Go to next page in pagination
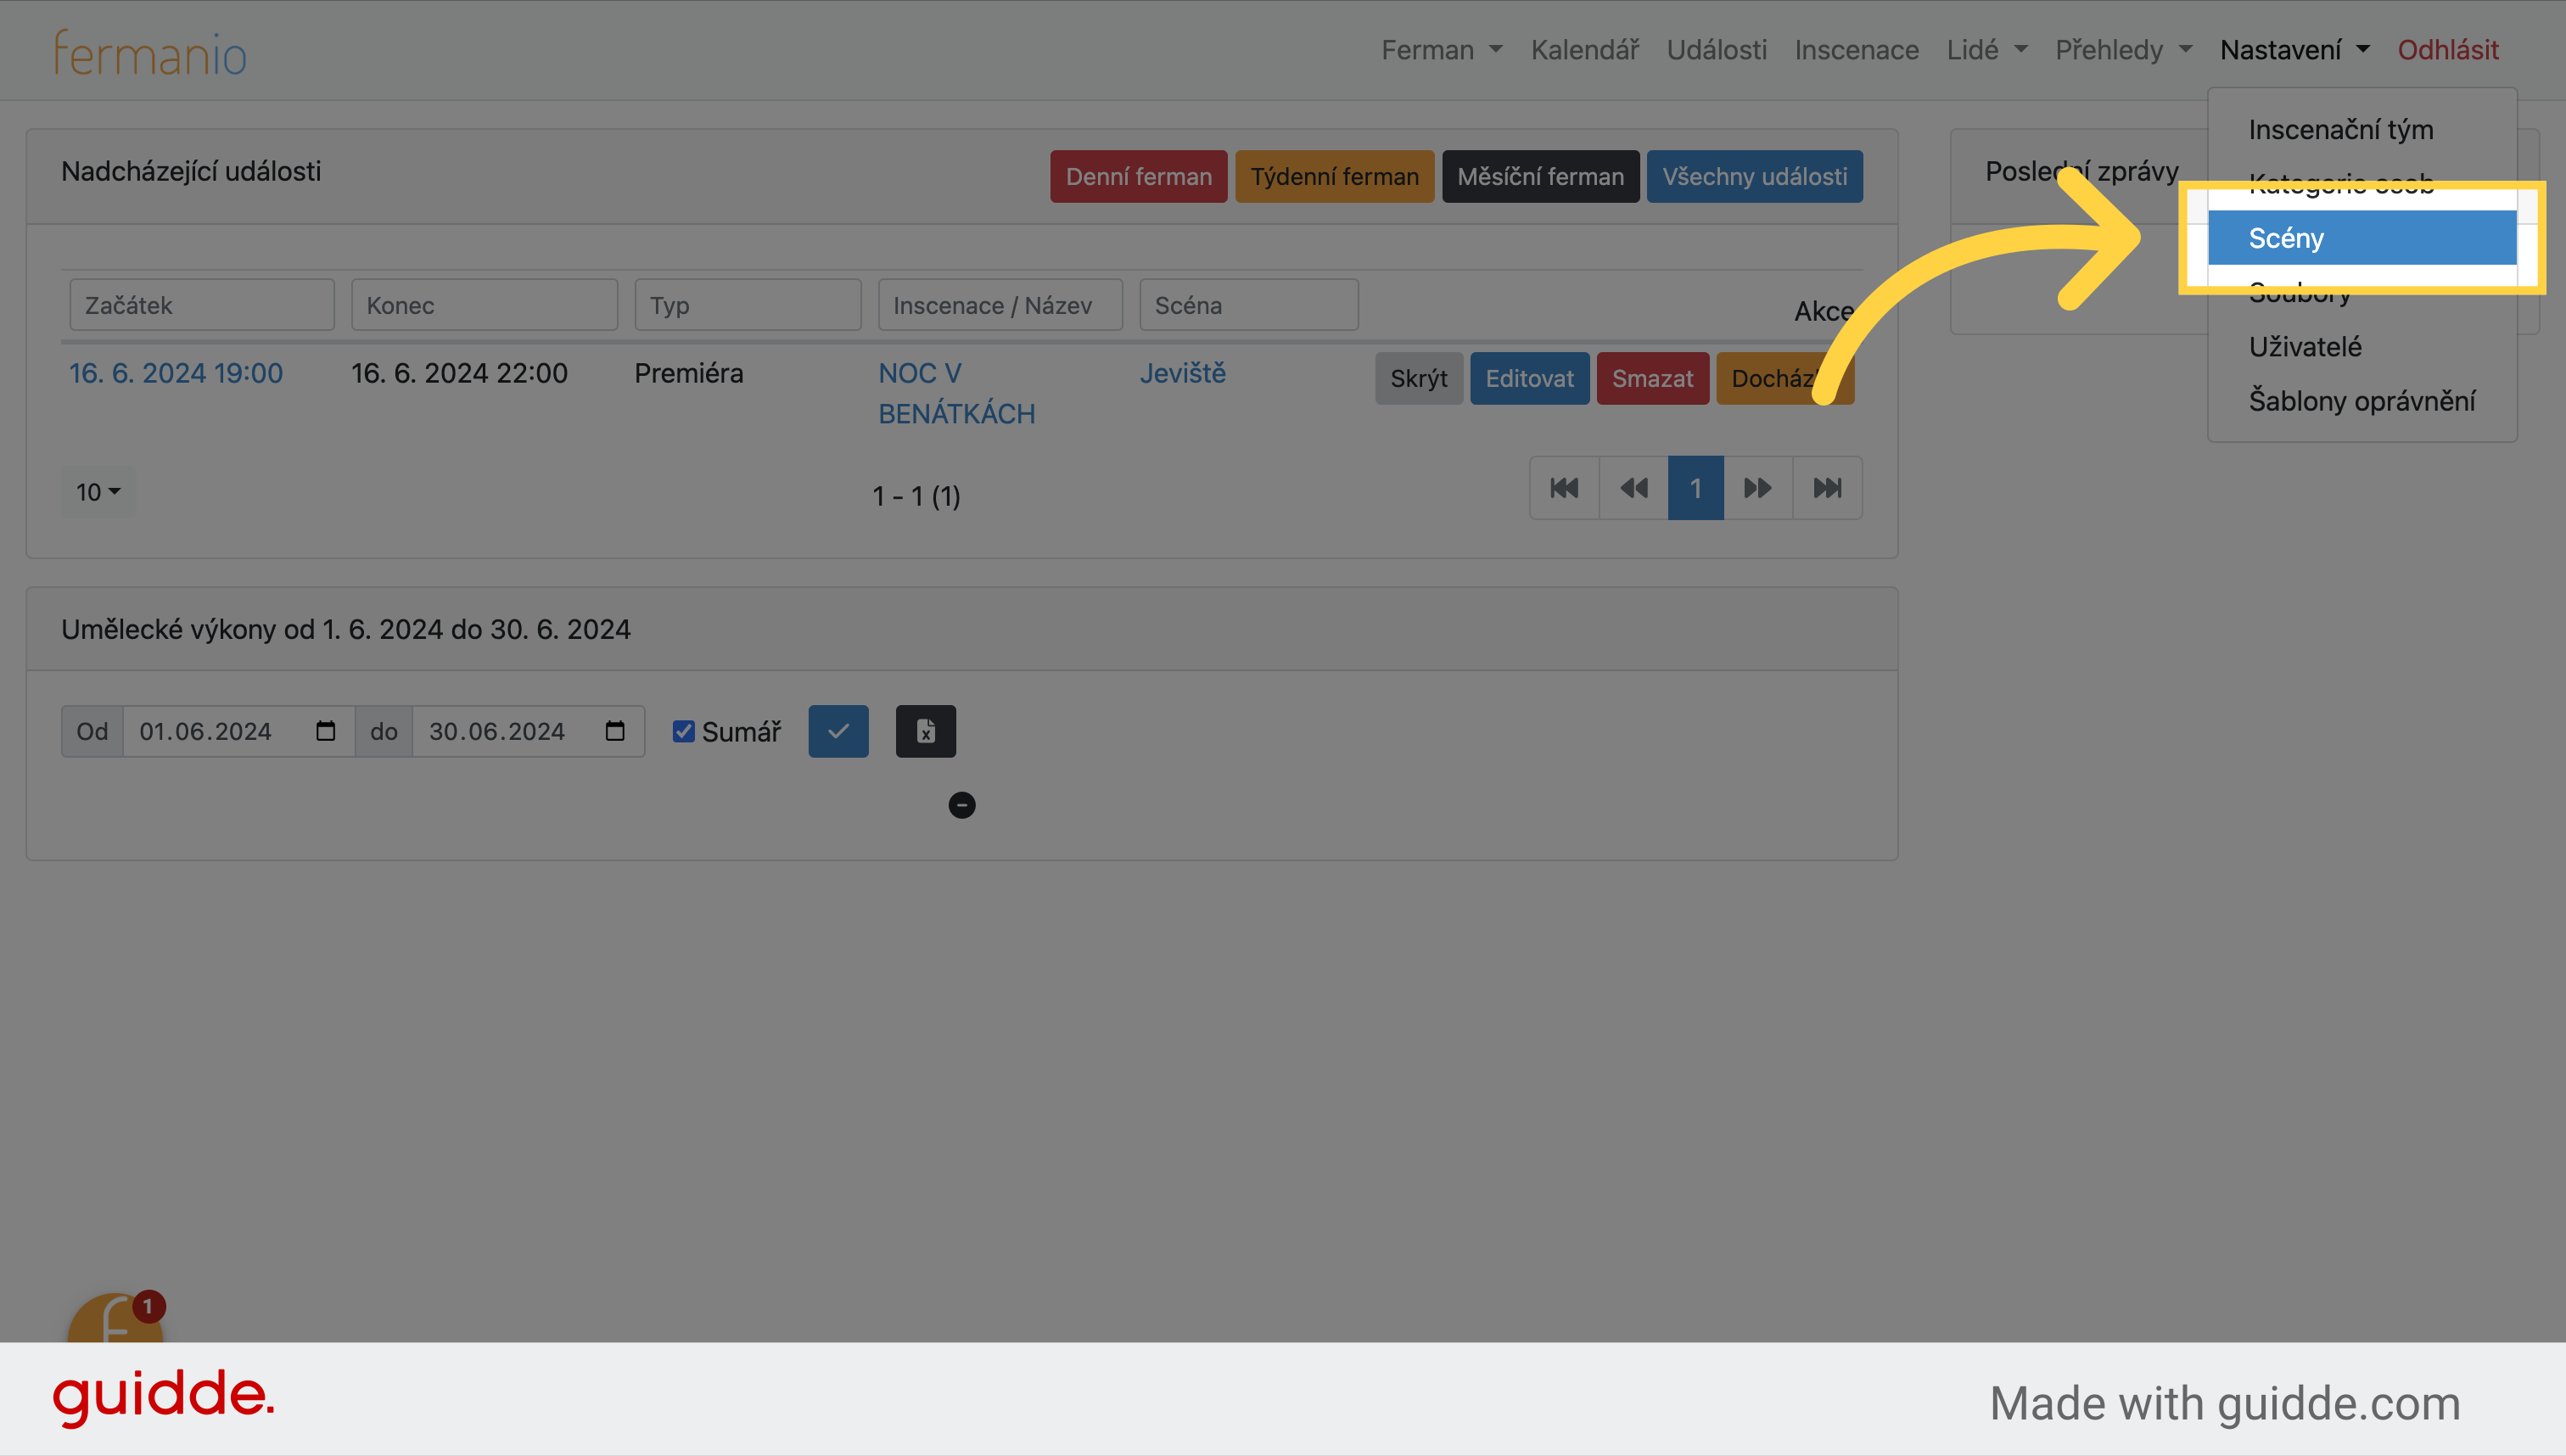The image size is (2566, 1456). pos(1757,488)
